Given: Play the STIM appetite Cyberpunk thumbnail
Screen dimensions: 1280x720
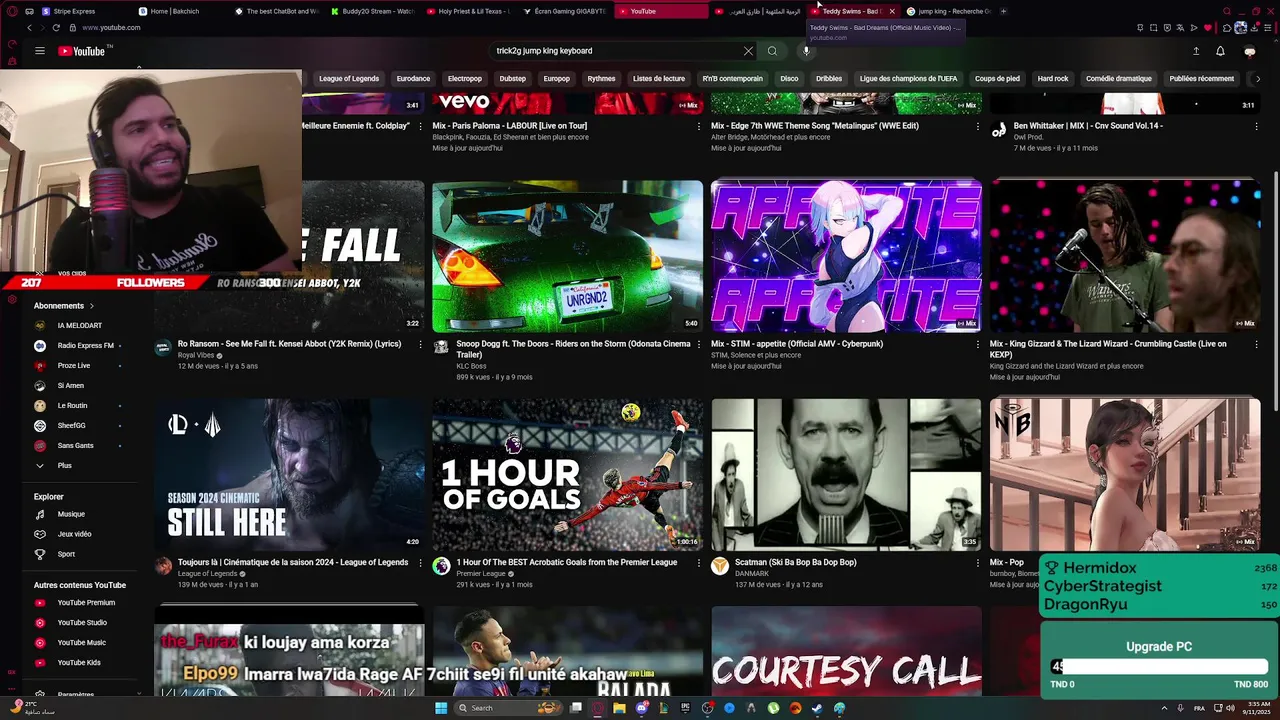Looking at the screenshot, I should (x=846, y=256).
